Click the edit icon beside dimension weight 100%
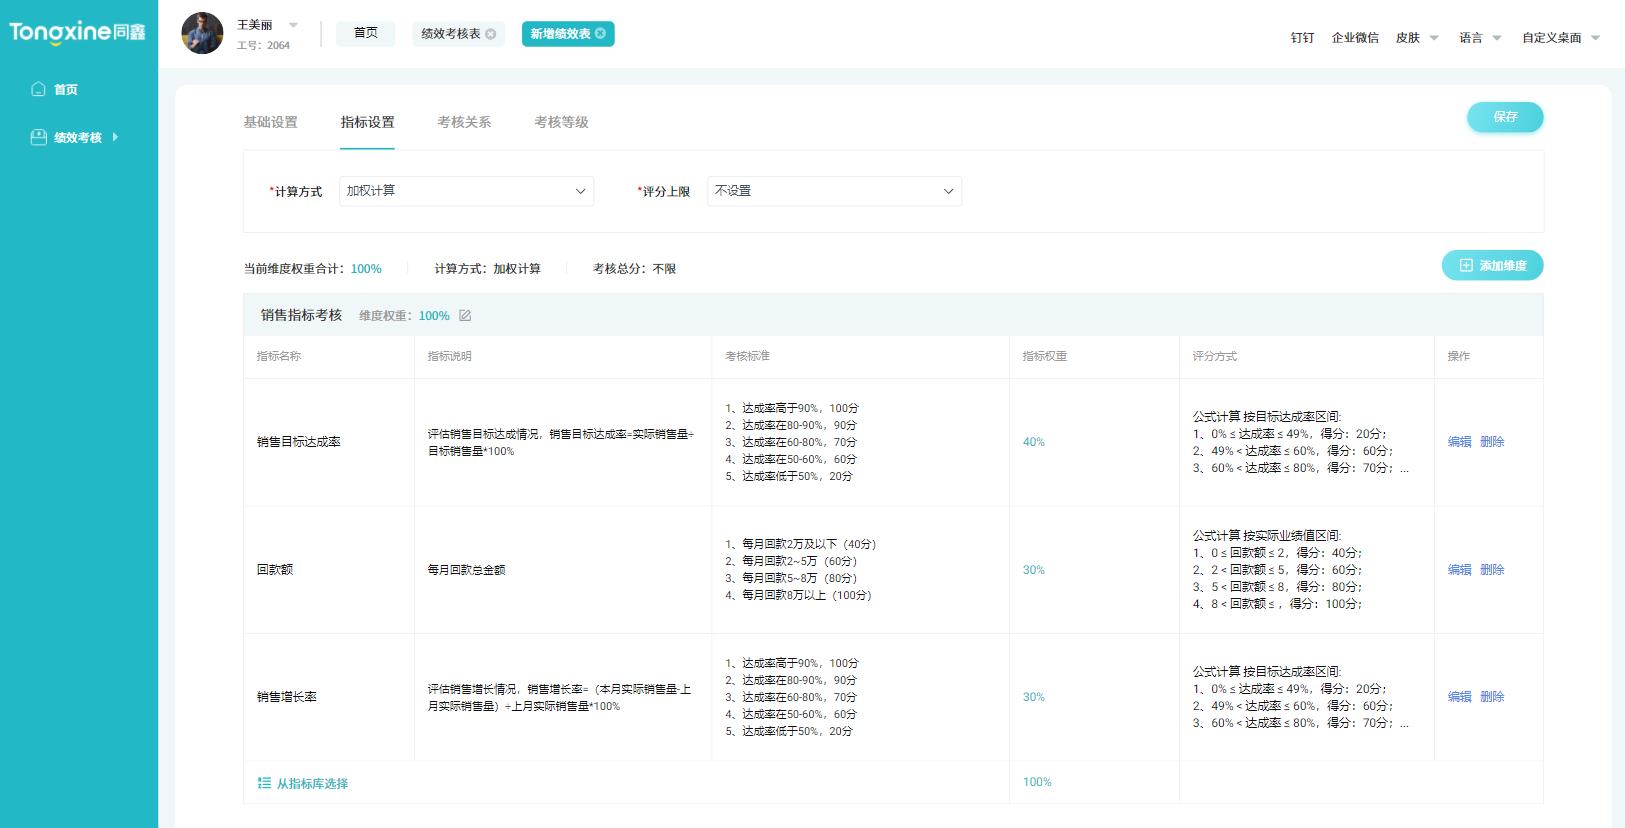This screenshot has height=828, width=1625. click(465, 316)
